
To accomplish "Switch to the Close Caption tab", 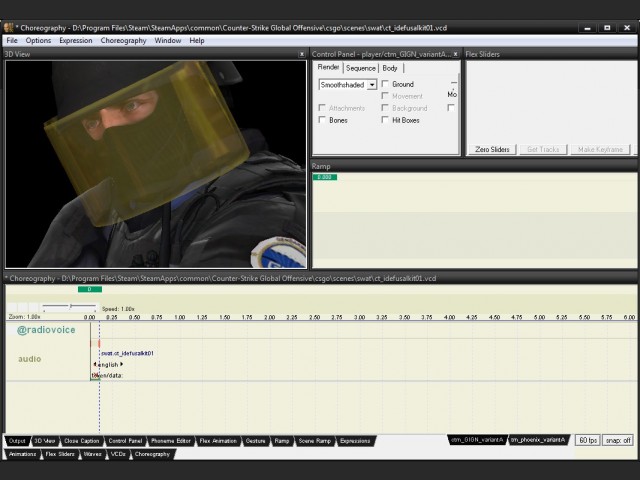I will (82, 441).
